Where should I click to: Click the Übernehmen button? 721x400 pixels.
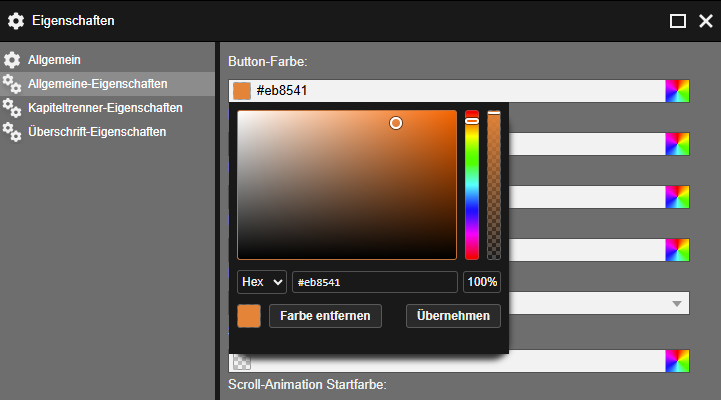pyautogui.click(x=453, y=316)
